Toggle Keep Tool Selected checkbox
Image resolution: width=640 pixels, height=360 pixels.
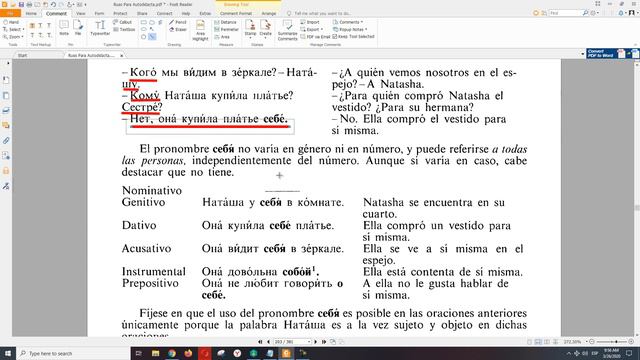(x=335, y=37)
